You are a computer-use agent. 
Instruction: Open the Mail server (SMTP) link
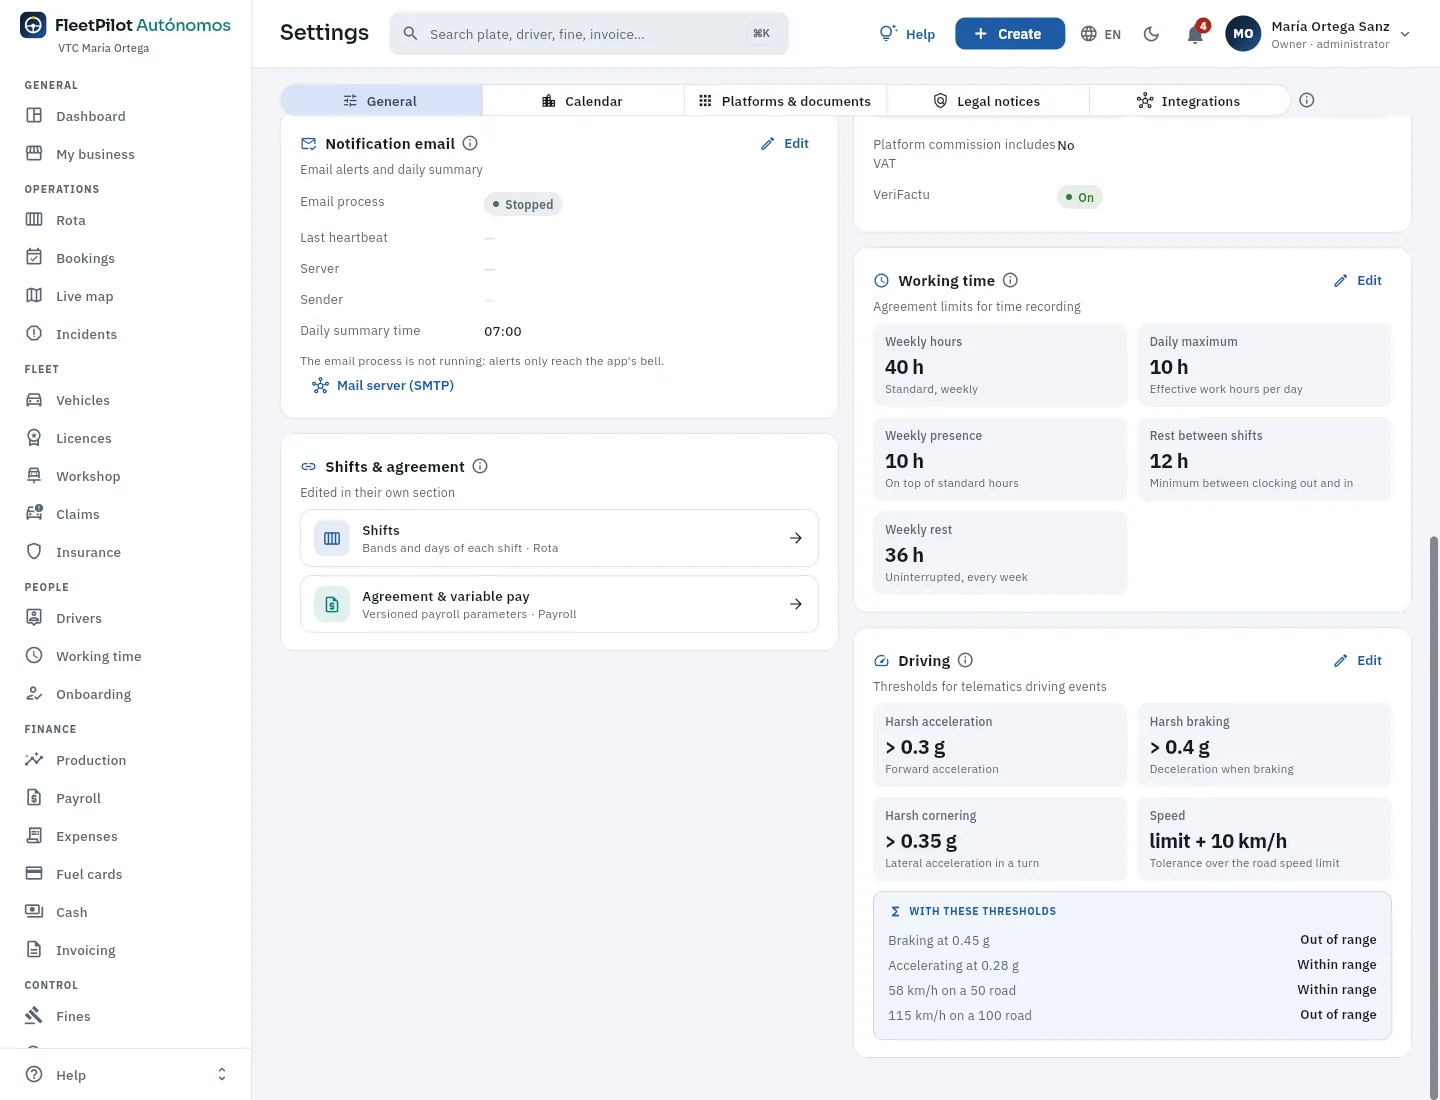tap(383, 385)
